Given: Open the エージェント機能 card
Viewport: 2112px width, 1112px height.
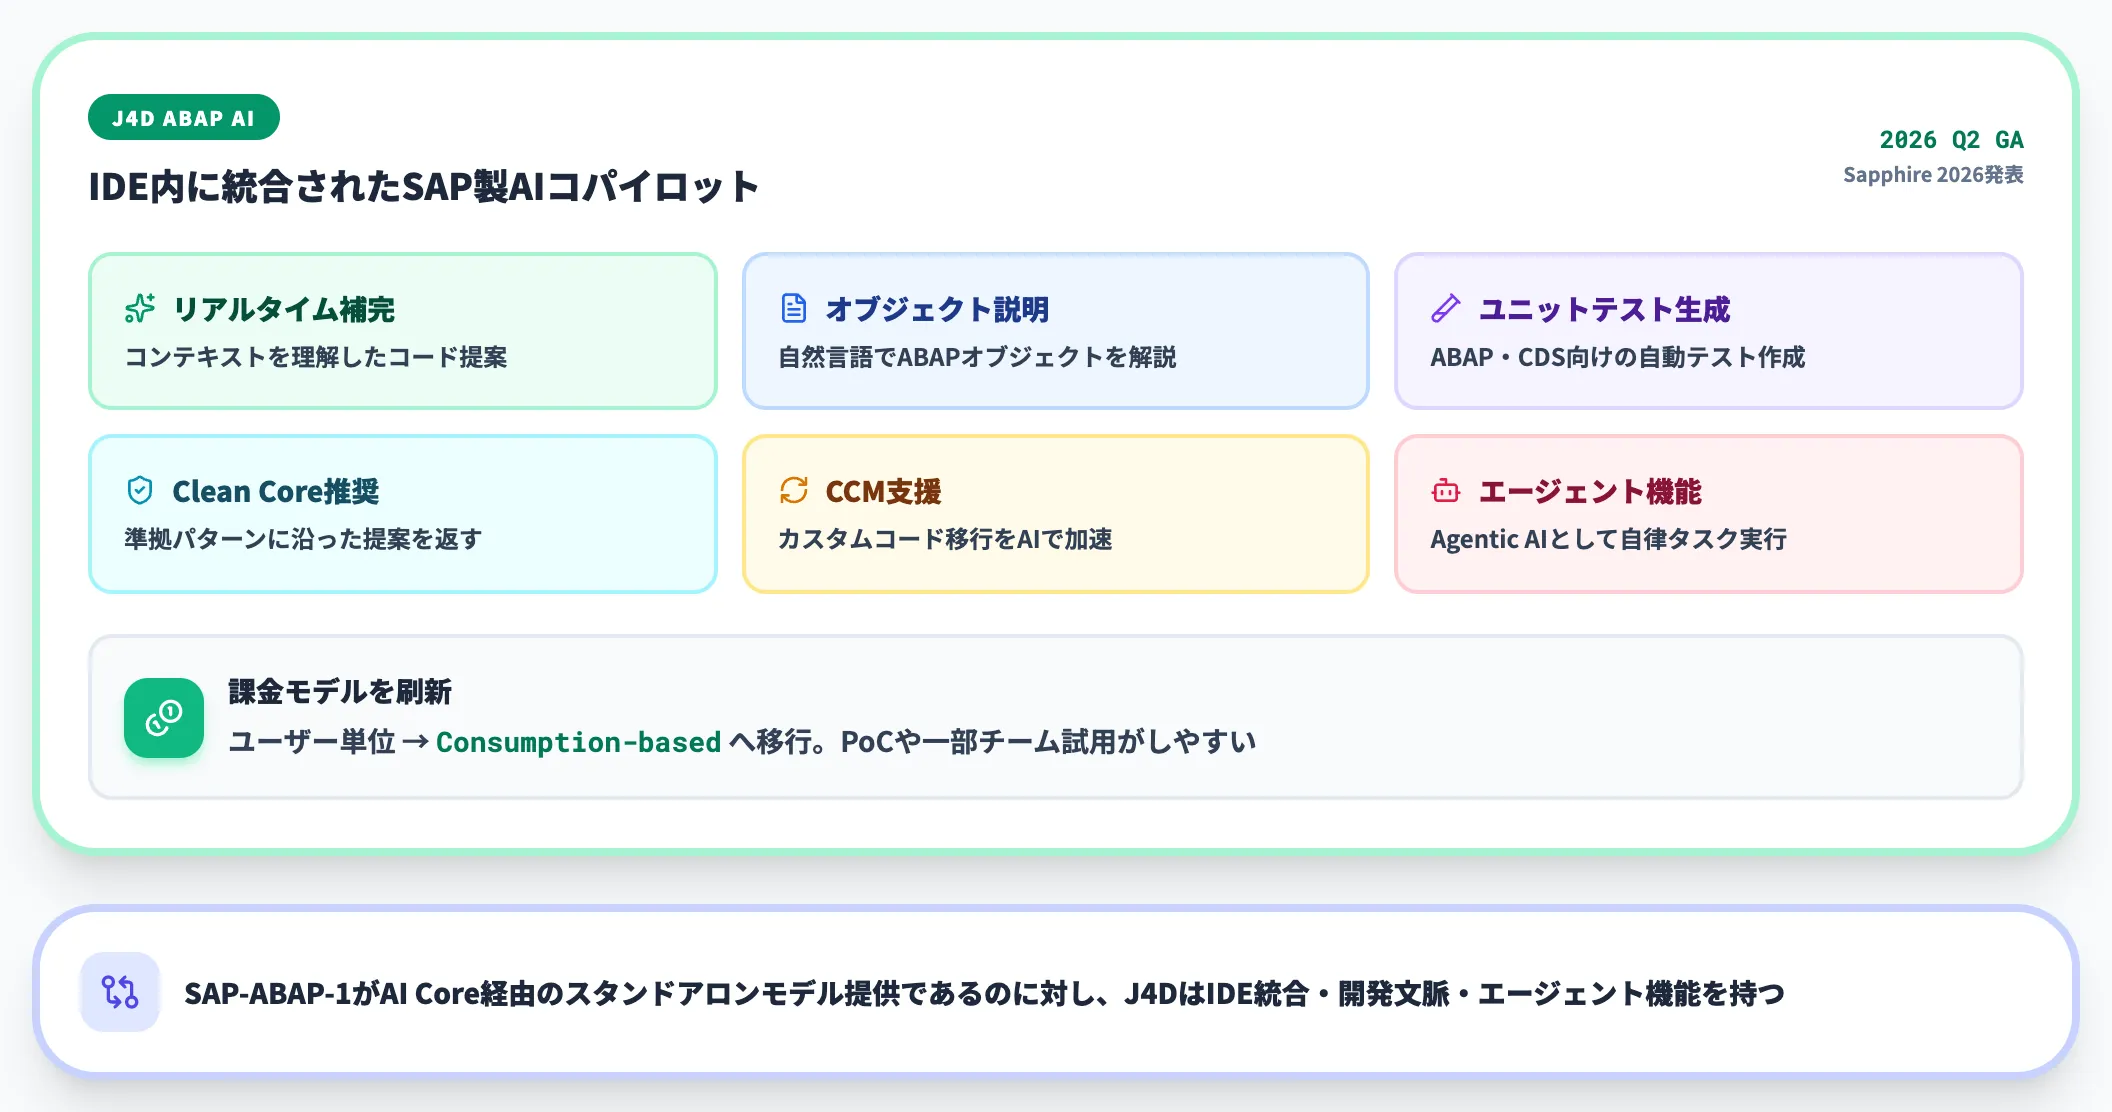Looking at the screenshot, I should pos(1709,514).
